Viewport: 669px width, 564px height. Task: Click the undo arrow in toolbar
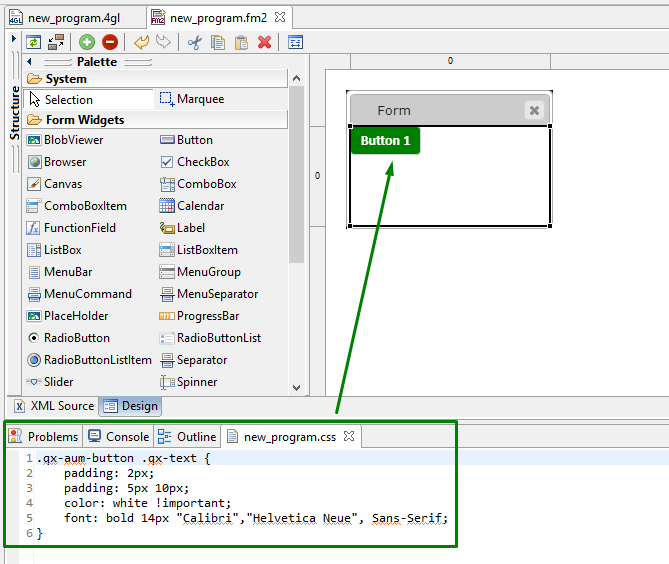tap(141, 42)
